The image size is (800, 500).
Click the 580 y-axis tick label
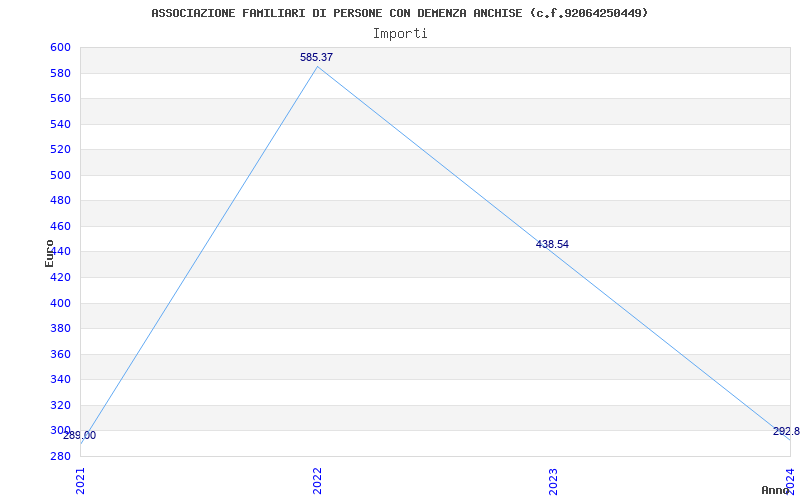(60, 73)
